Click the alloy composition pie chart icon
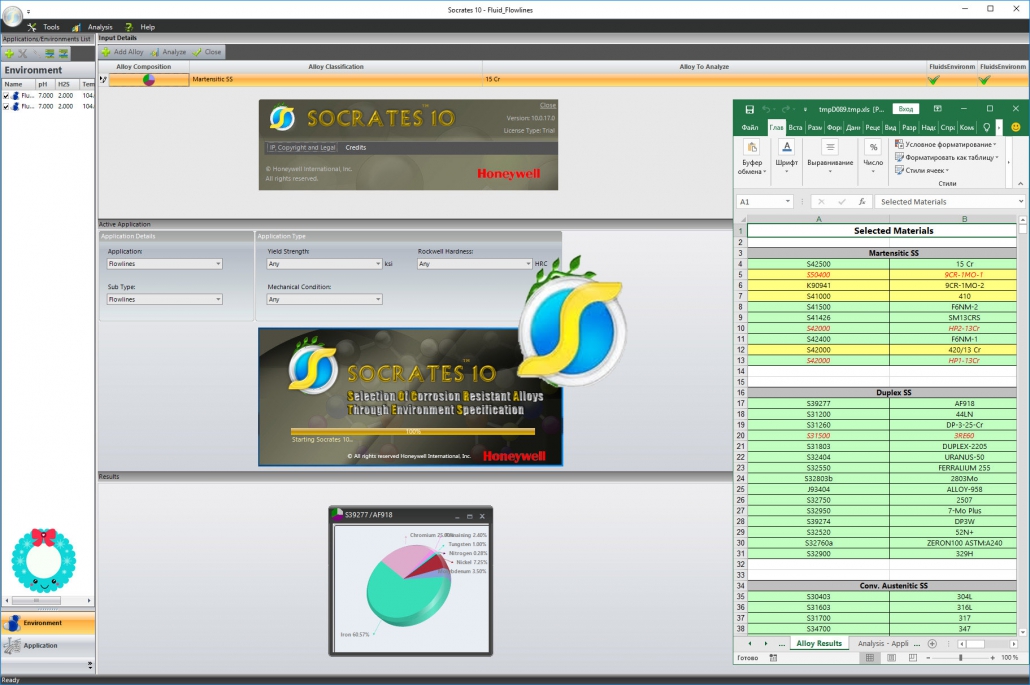Screen dimensions: 1030x685 [x=148, y=78]
